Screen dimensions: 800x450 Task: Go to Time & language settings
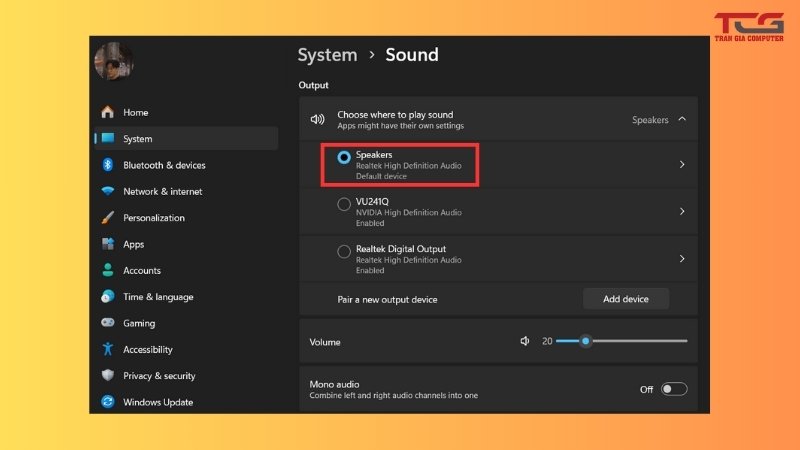coord(158,297)
